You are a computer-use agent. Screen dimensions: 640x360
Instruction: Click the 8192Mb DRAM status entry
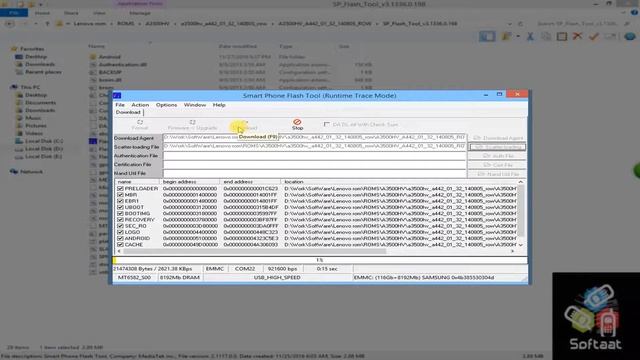(180, 278)
